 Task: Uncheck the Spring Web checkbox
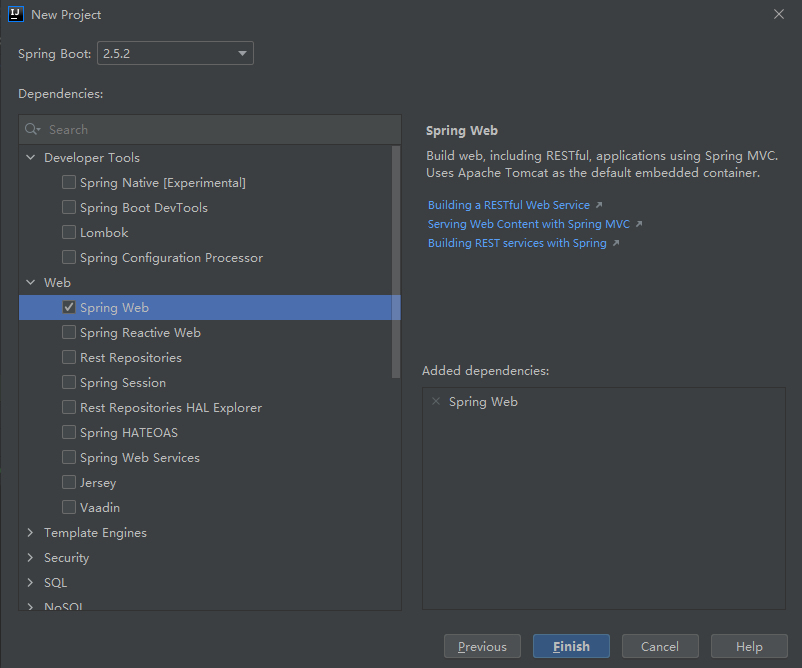pos(69,307)
